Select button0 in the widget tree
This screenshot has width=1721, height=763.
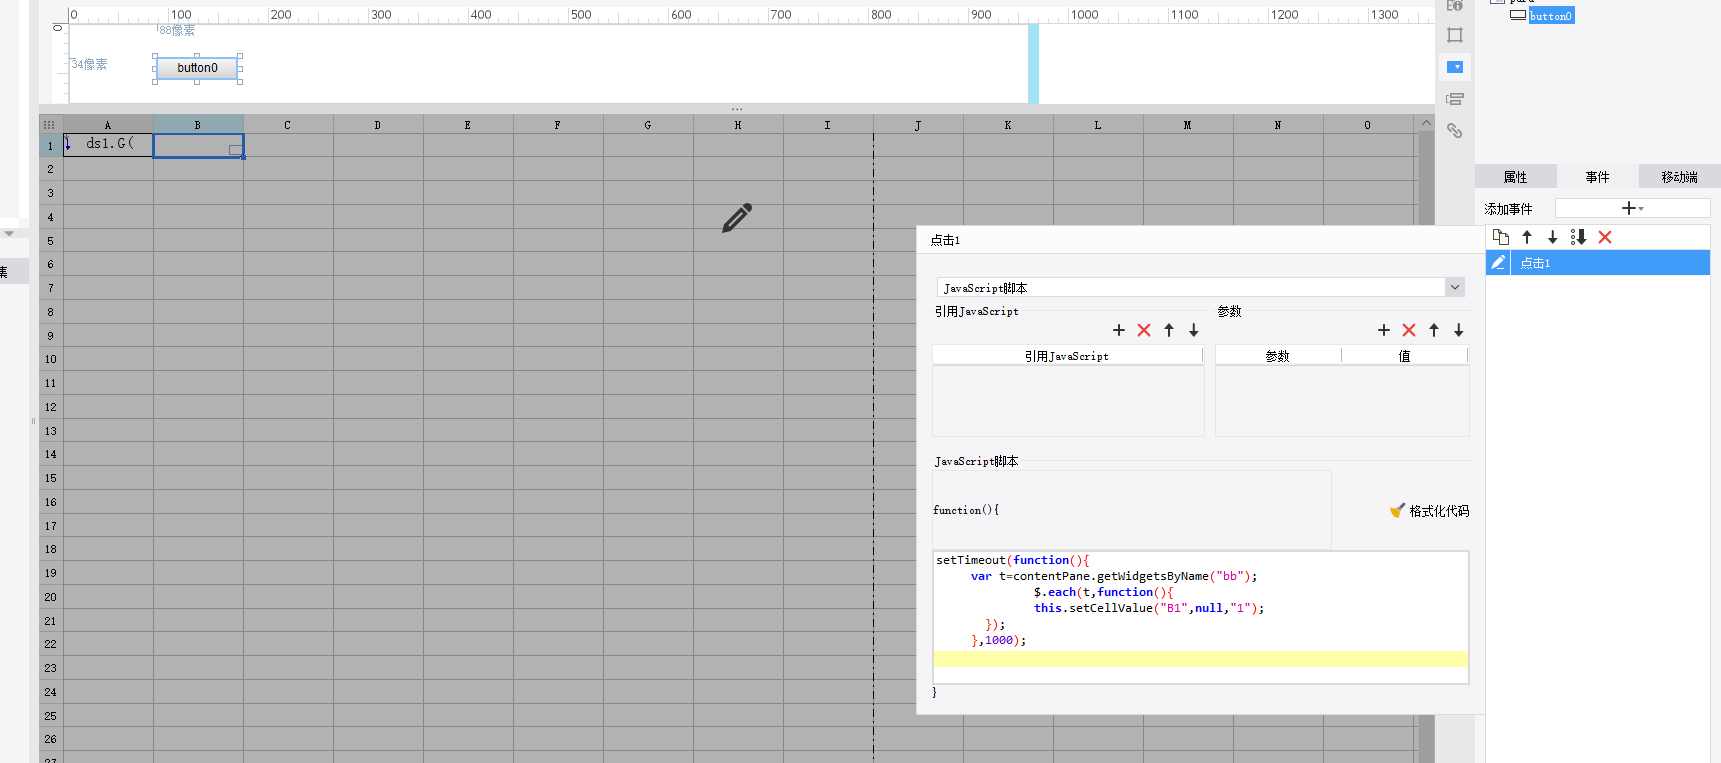[1551, 15]
